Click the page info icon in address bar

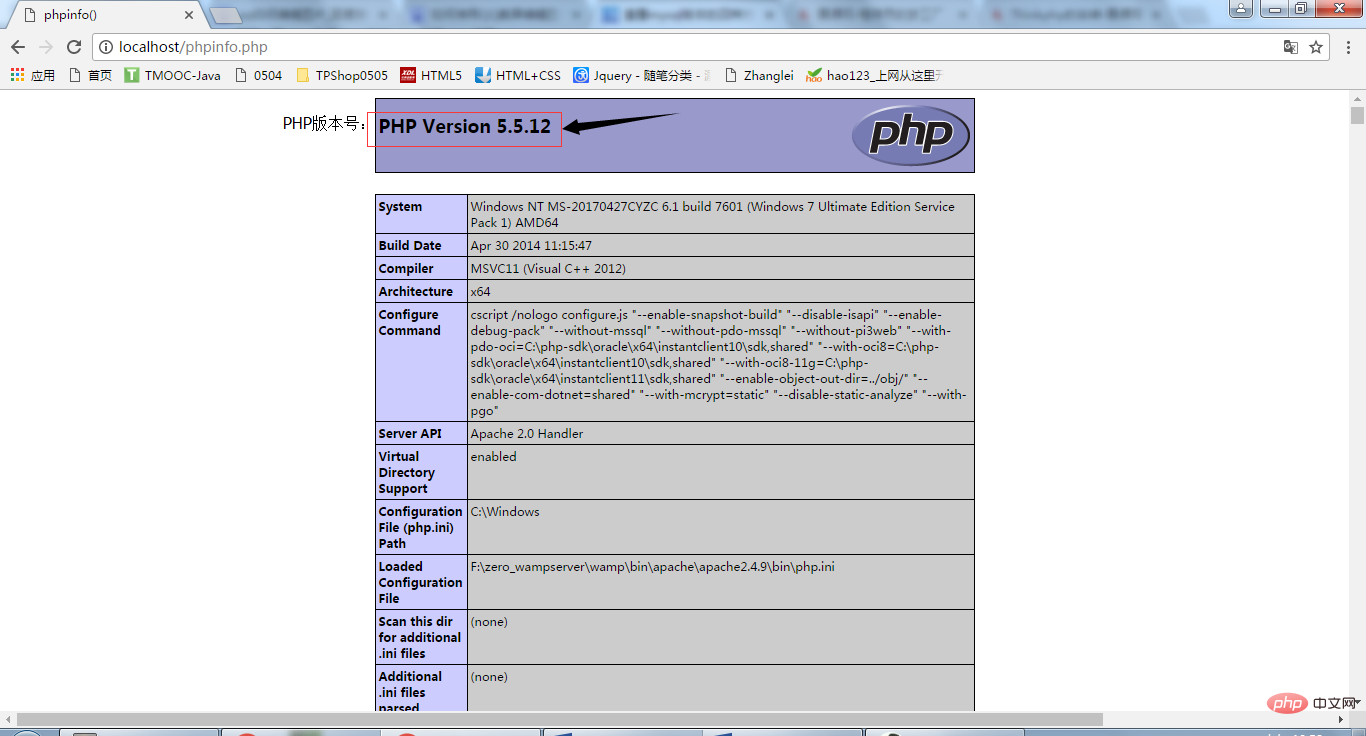106,46
